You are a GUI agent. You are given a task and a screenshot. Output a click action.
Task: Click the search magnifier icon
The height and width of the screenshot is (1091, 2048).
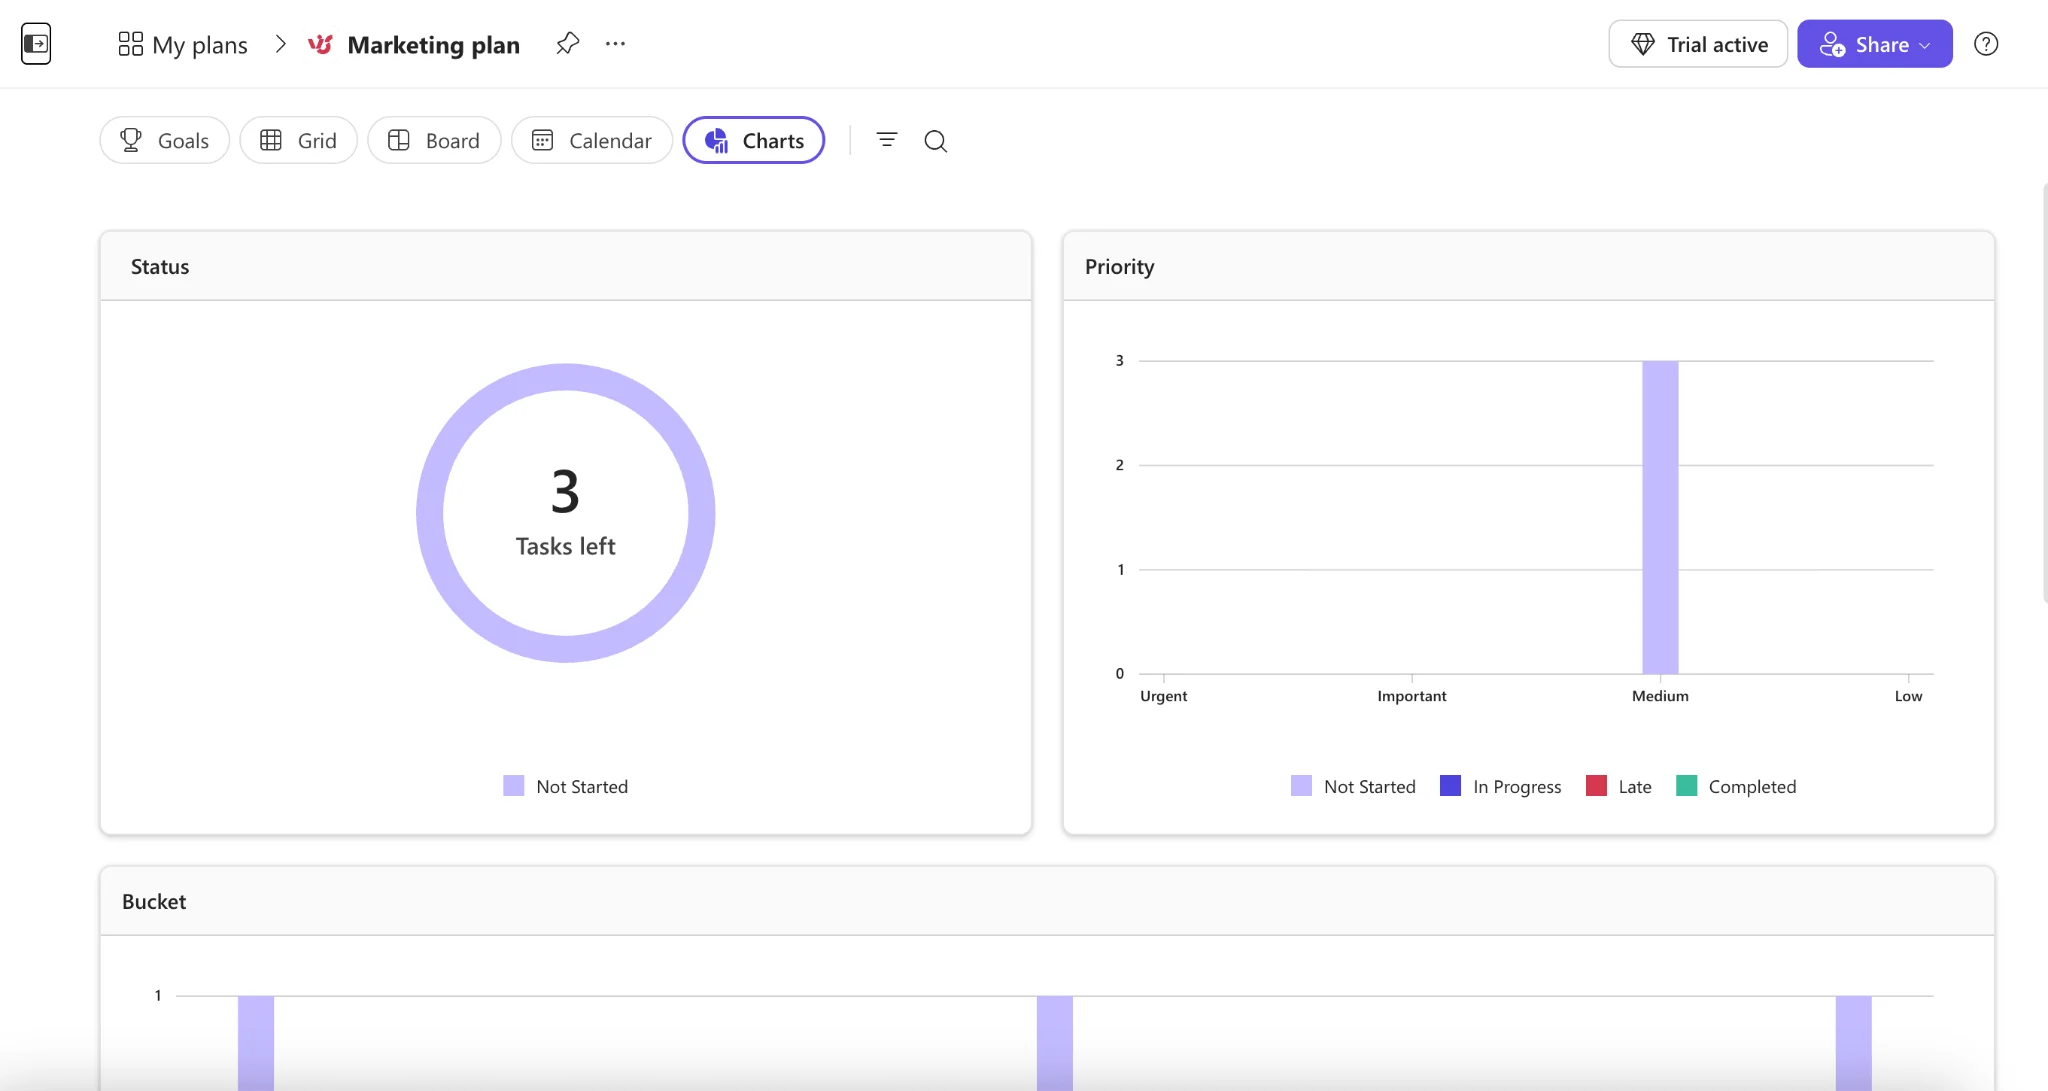pyautogui.click(x=935, y=141)
